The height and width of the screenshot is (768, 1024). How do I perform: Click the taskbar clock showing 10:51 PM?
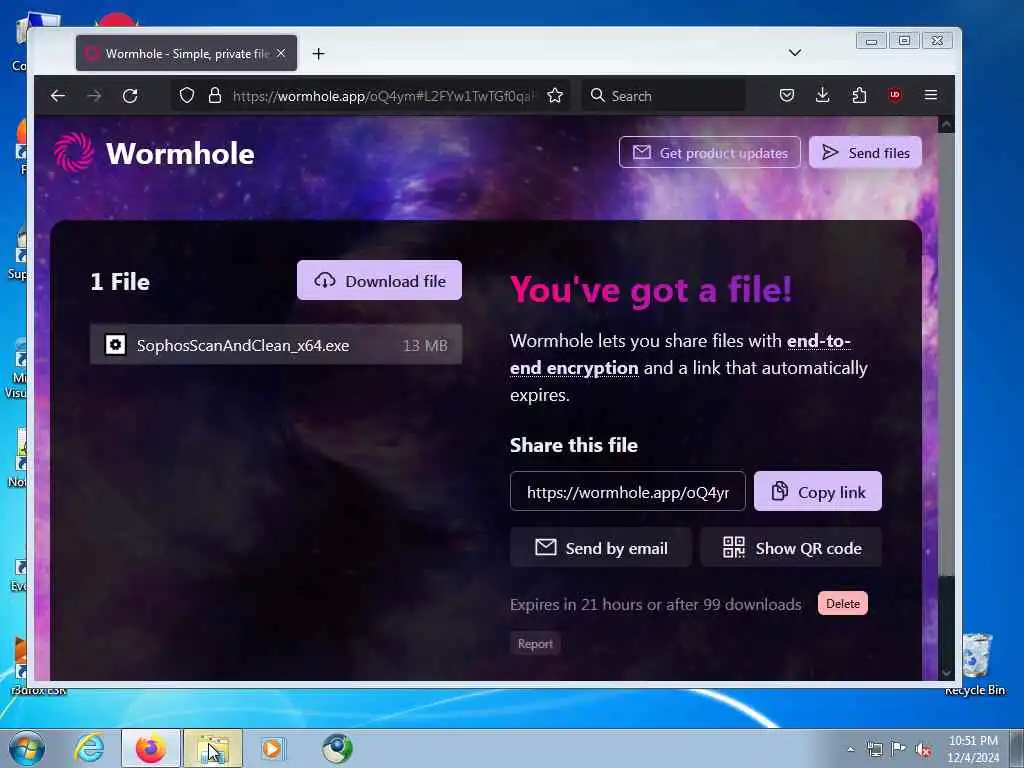click(973, 749)
